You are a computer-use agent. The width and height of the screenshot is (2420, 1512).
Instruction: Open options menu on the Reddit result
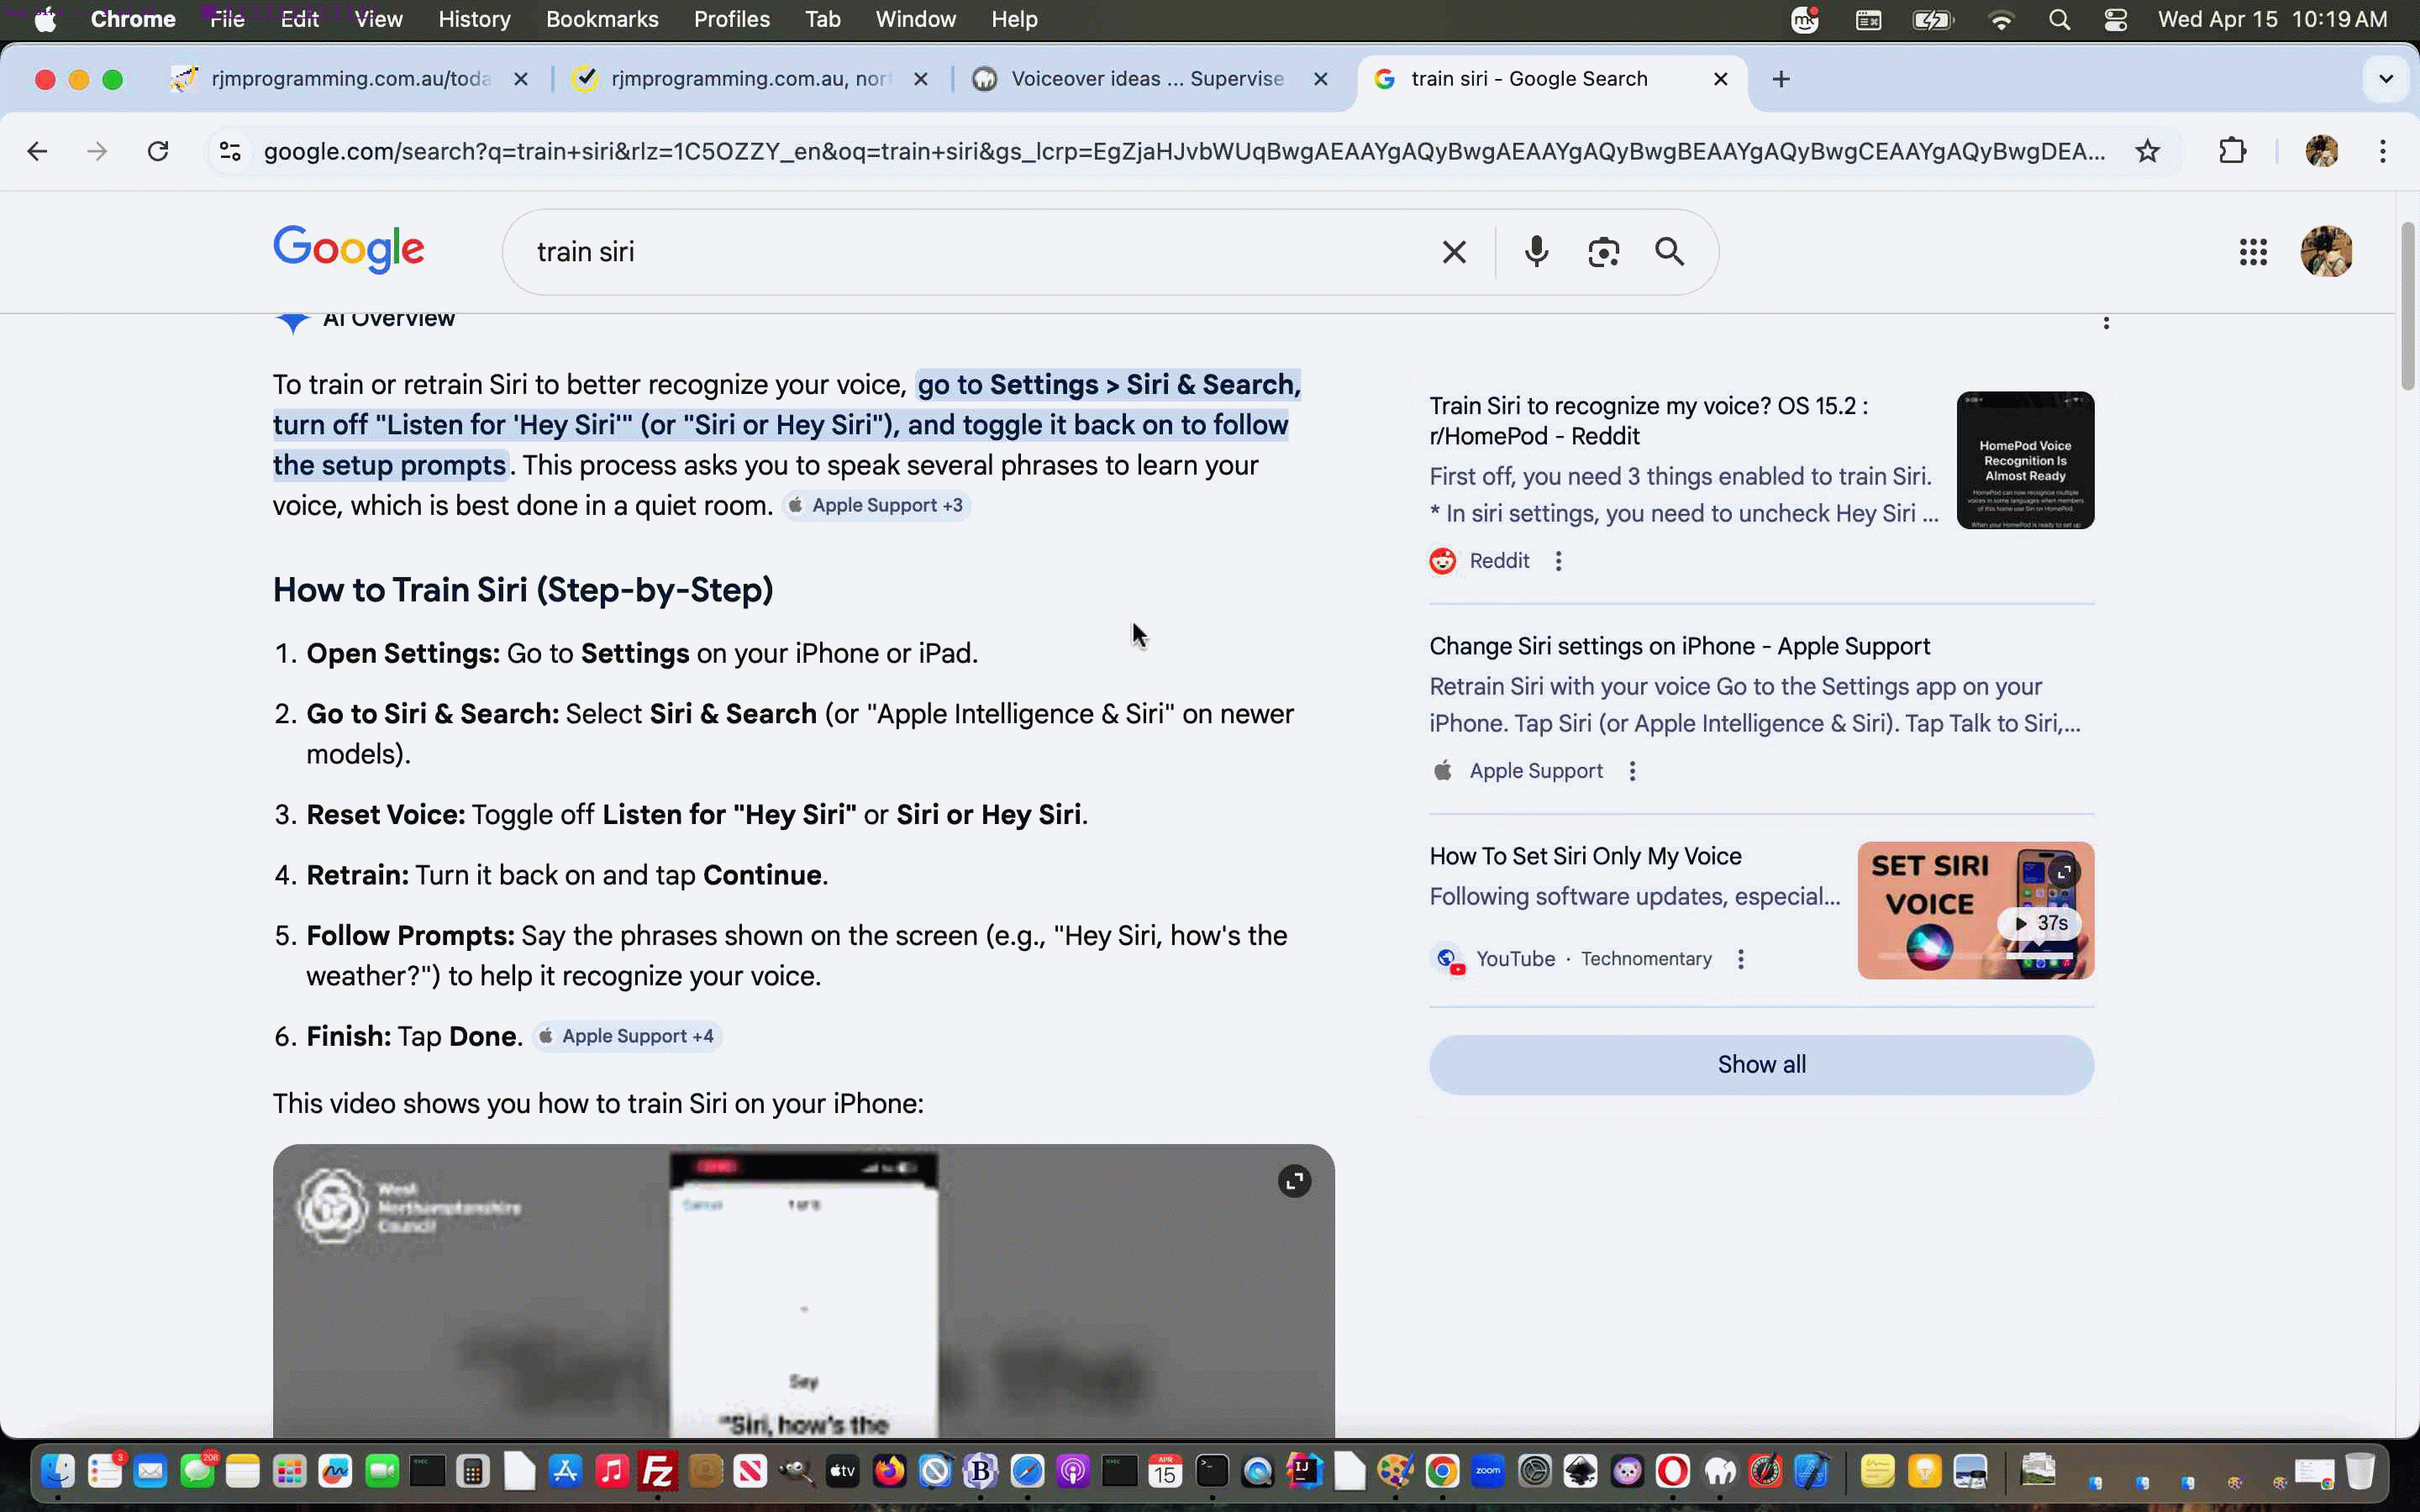[1557, 561]
